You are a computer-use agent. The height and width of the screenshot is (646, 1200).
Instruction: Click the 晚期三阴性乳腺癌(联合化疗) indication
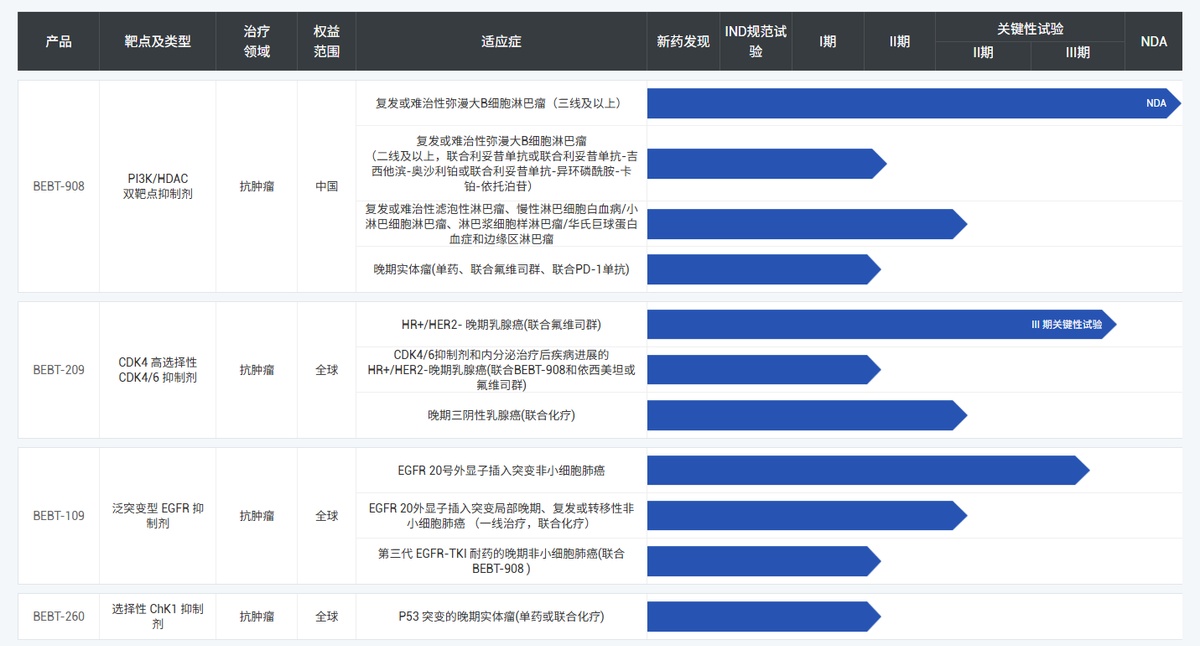tap(501, 415)
